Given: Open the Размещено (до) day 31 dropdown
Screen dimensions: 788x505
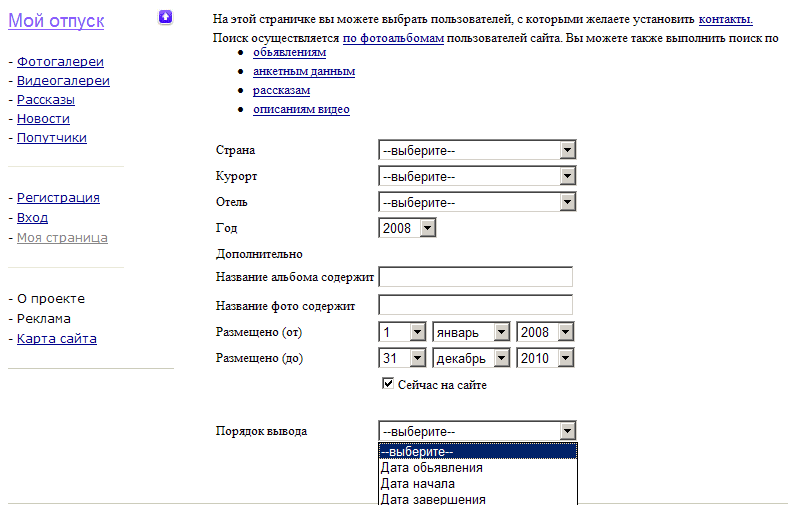Looking at the screenshot, I should pos(403,358).
